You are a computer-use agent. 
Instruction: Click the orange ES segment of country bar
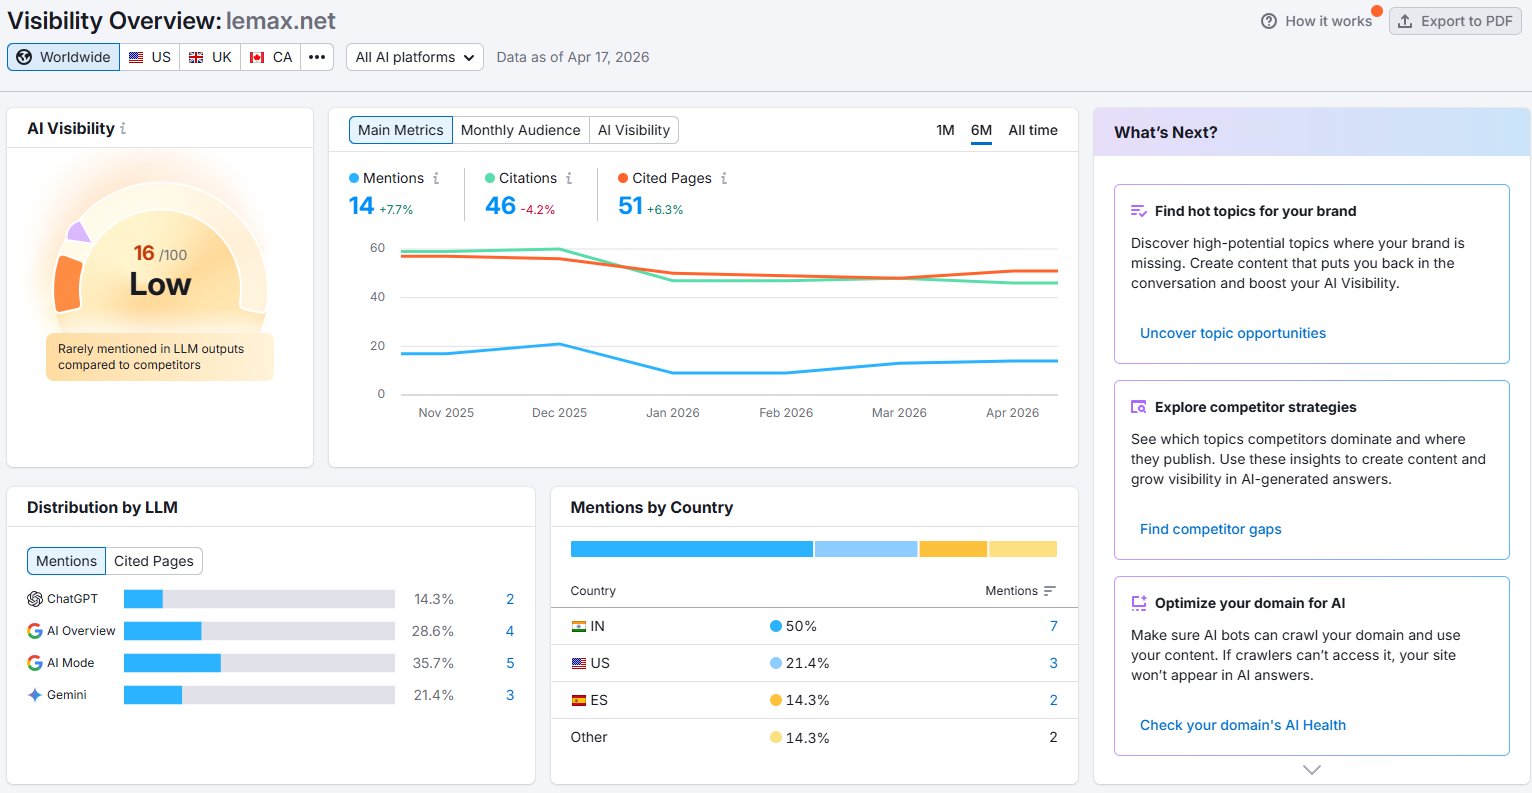tap(953, 549)
